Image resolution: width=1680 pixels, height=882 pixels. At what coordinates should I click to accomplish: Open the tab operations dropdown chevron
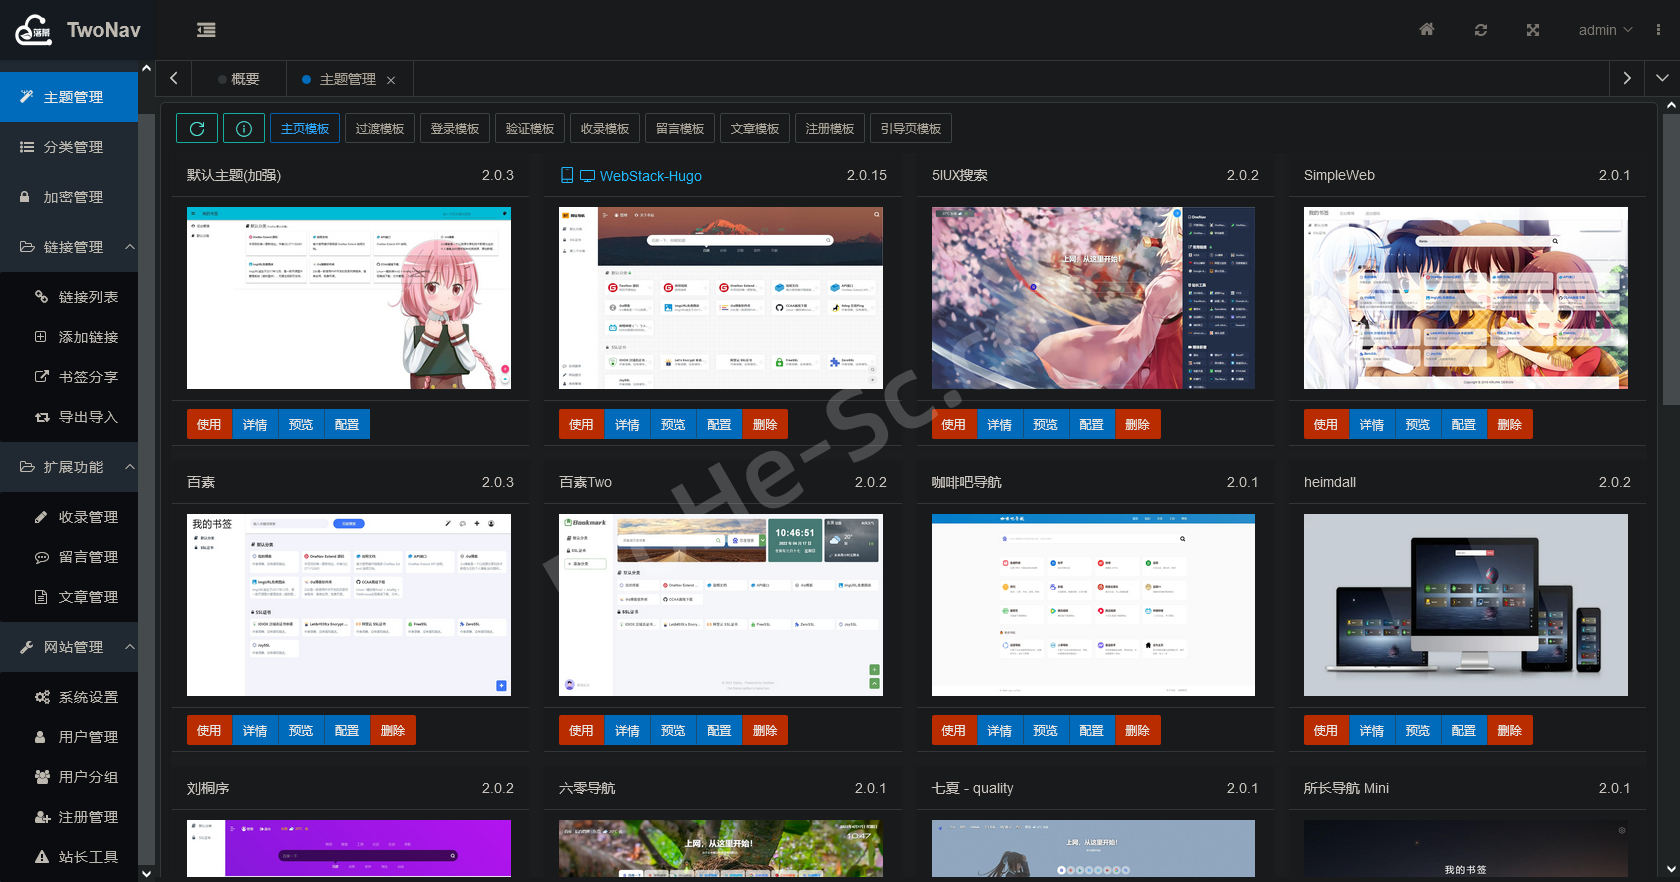(1662, 78)
